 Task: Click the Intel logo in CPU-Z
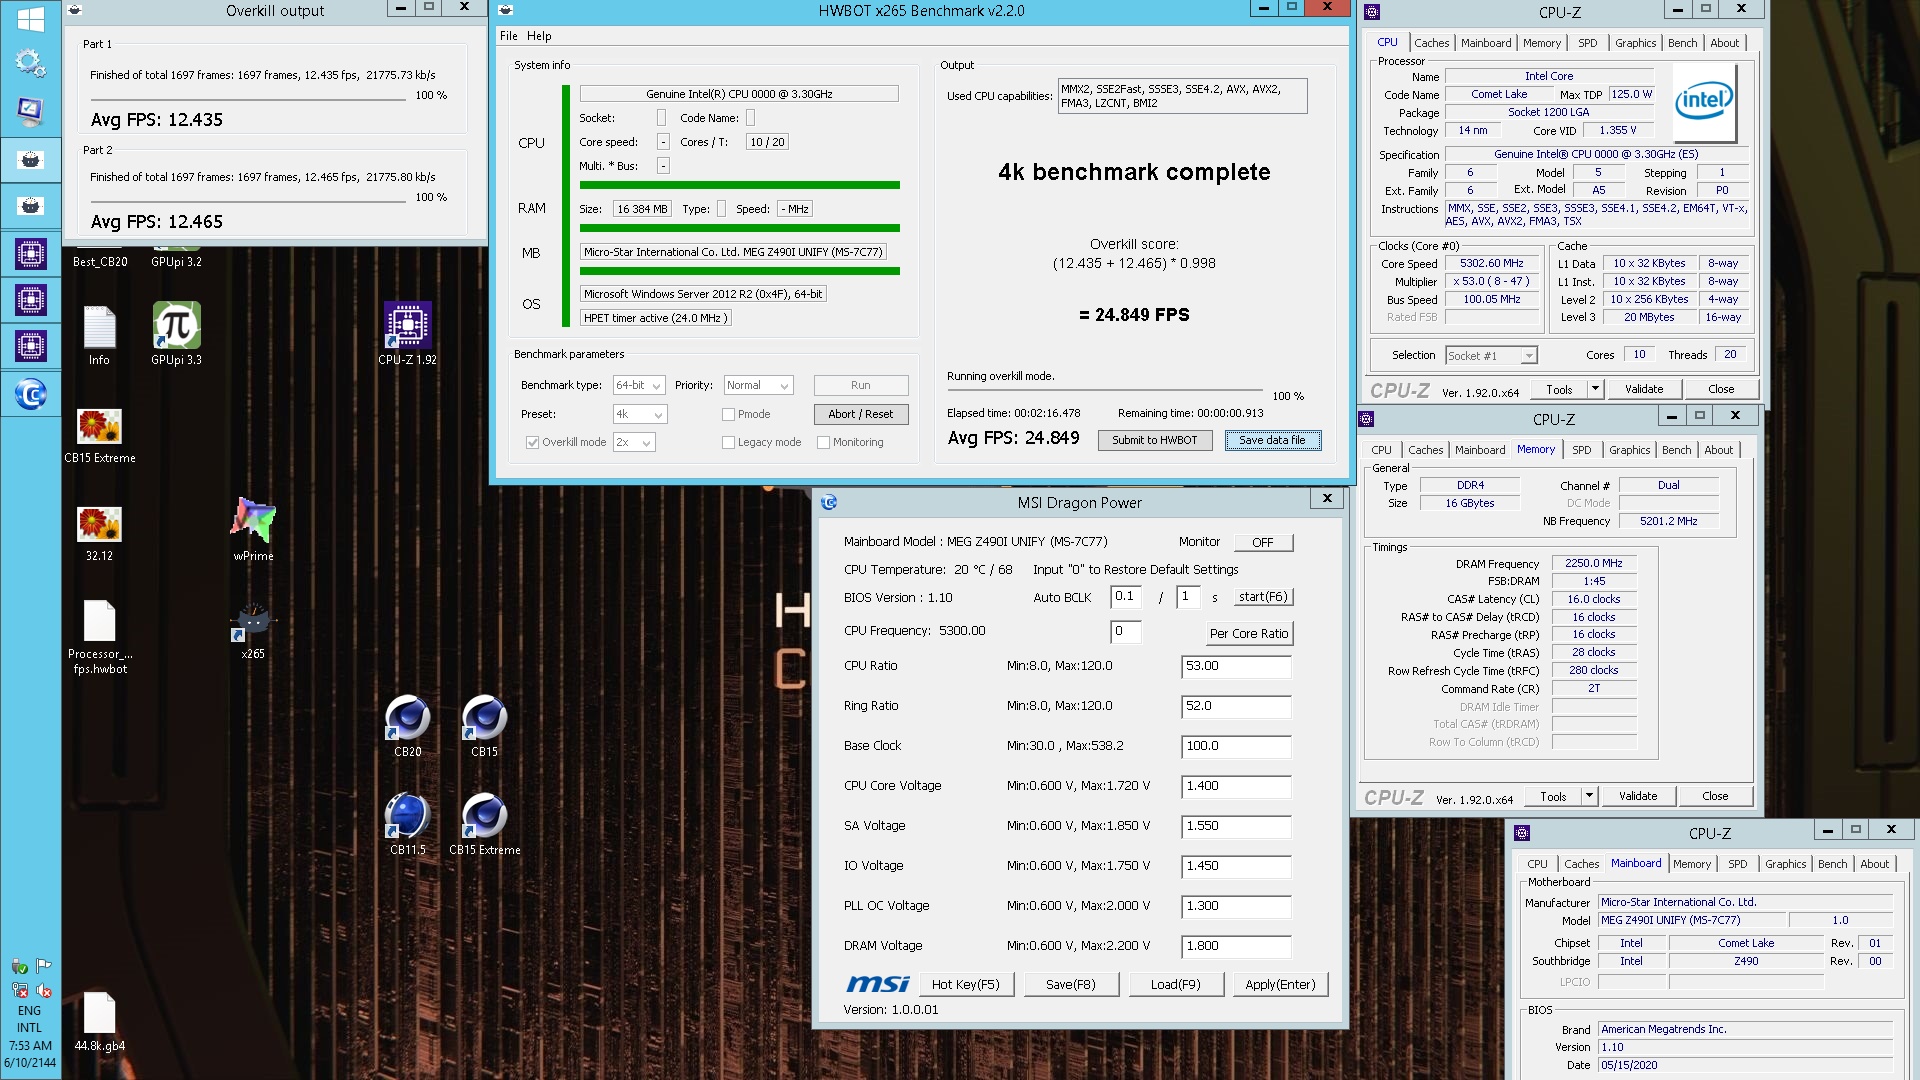pyautogui.click(x=1704, y=101)
